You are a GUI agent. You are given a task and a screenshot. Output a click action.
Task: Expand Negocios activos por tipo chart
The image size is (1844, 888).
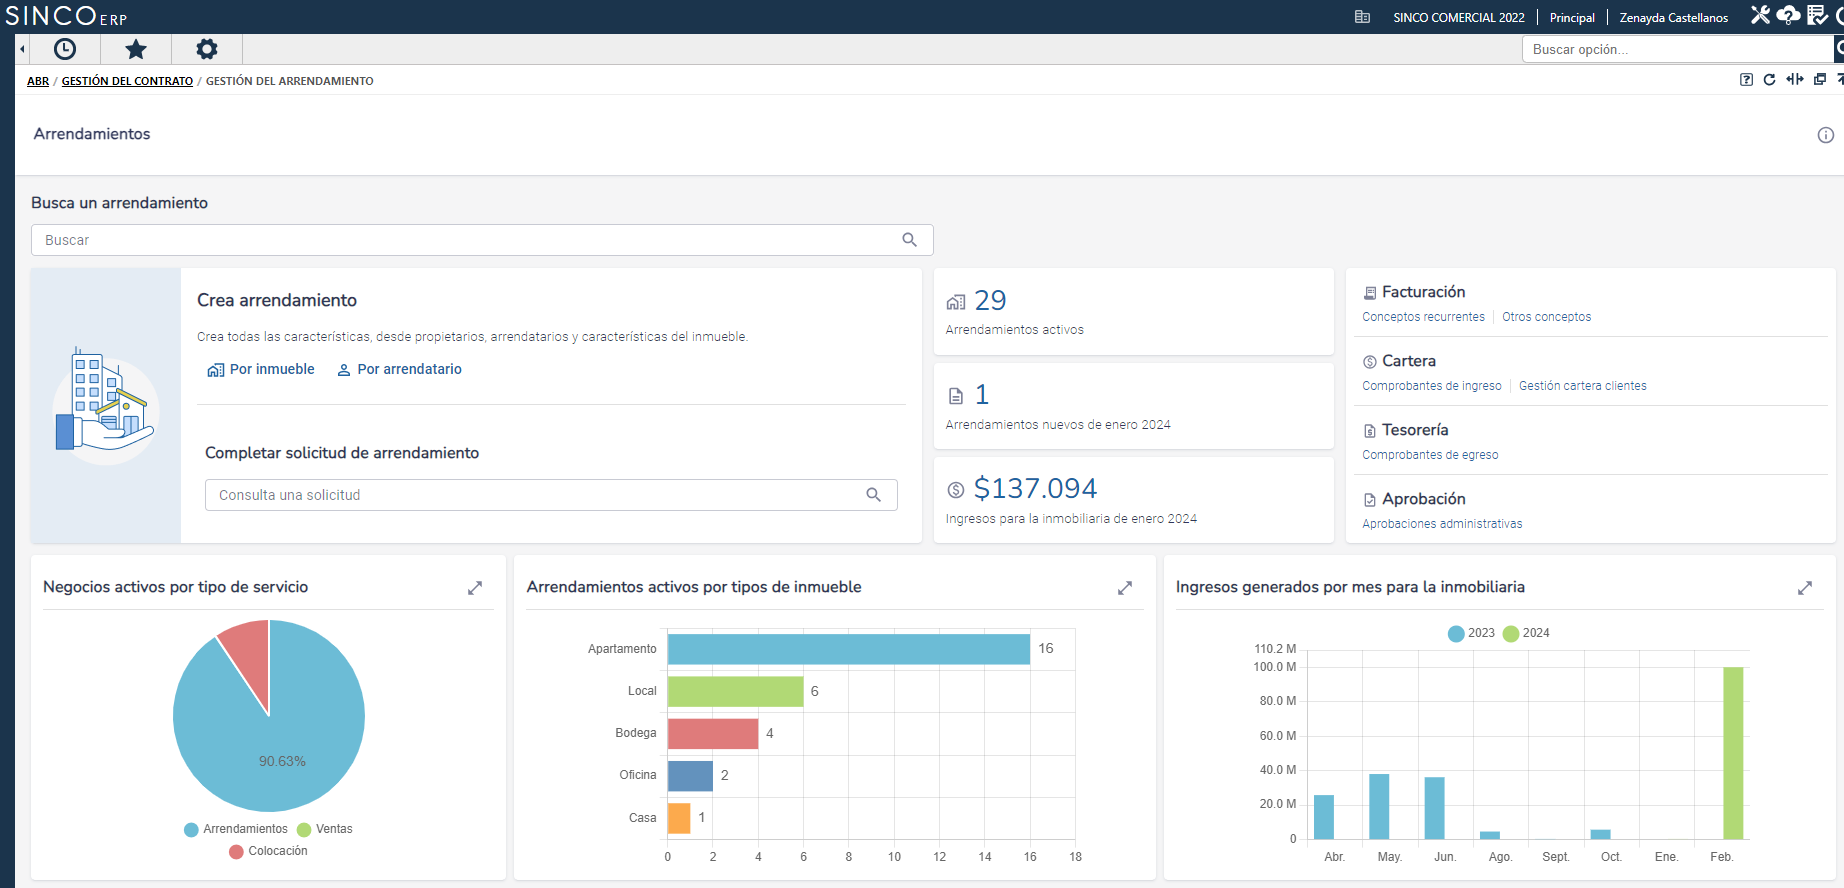[475, 588]
